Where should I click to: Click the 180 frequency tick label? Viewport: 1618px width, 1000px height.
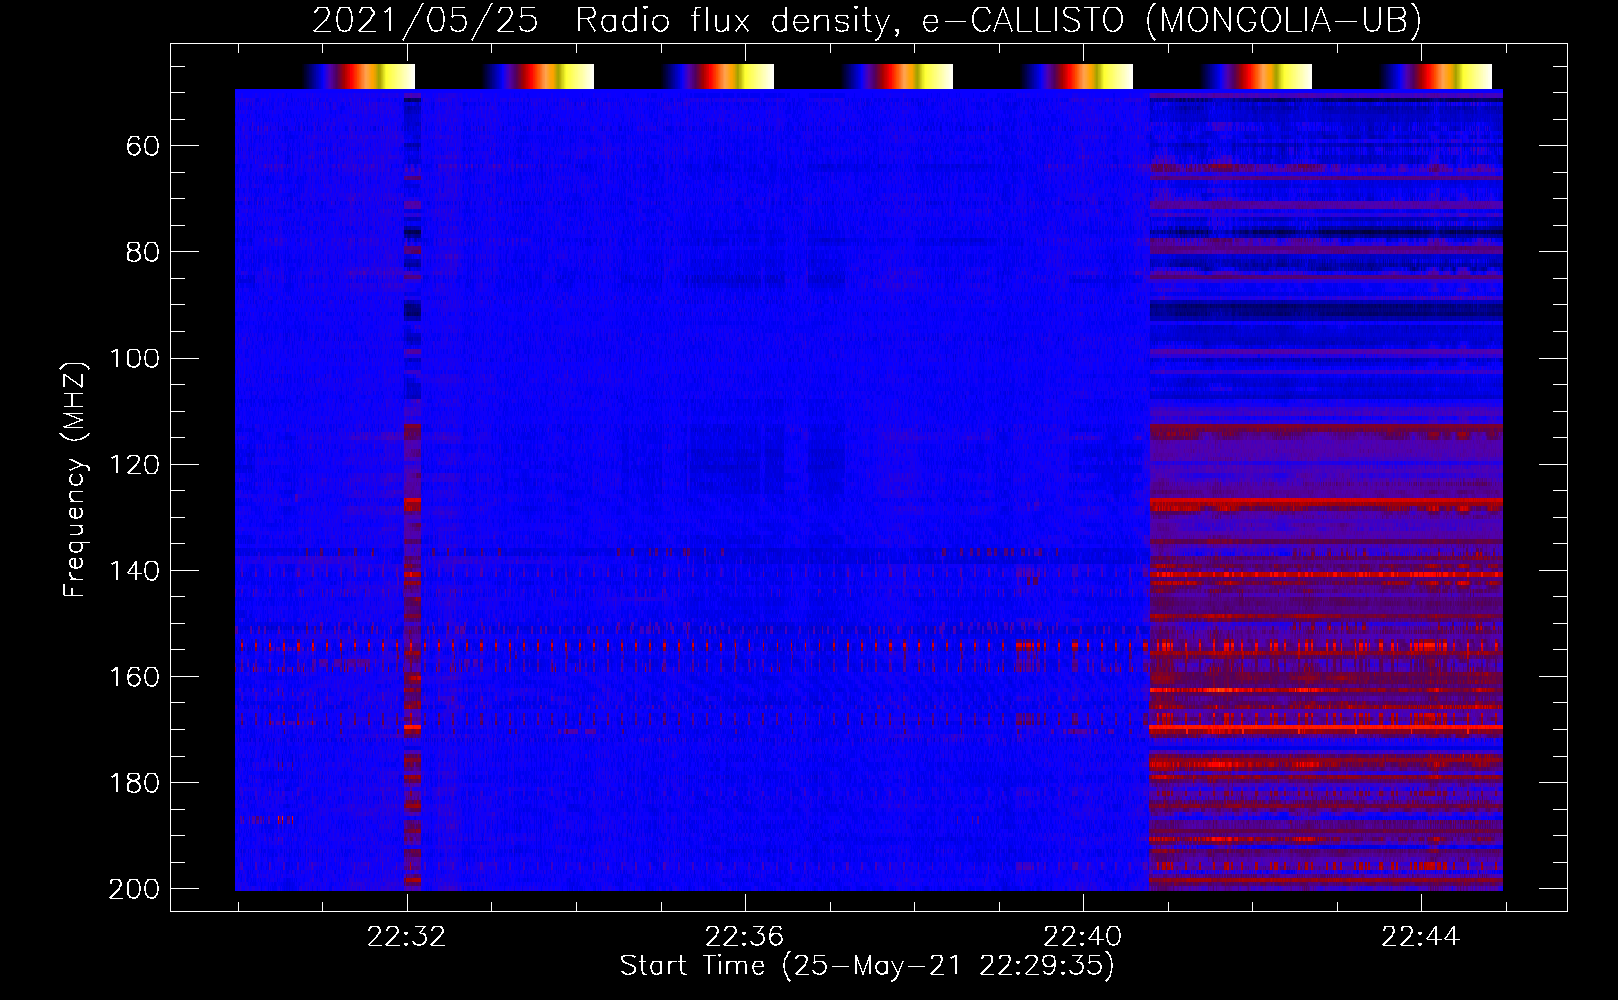coord(135,783)
